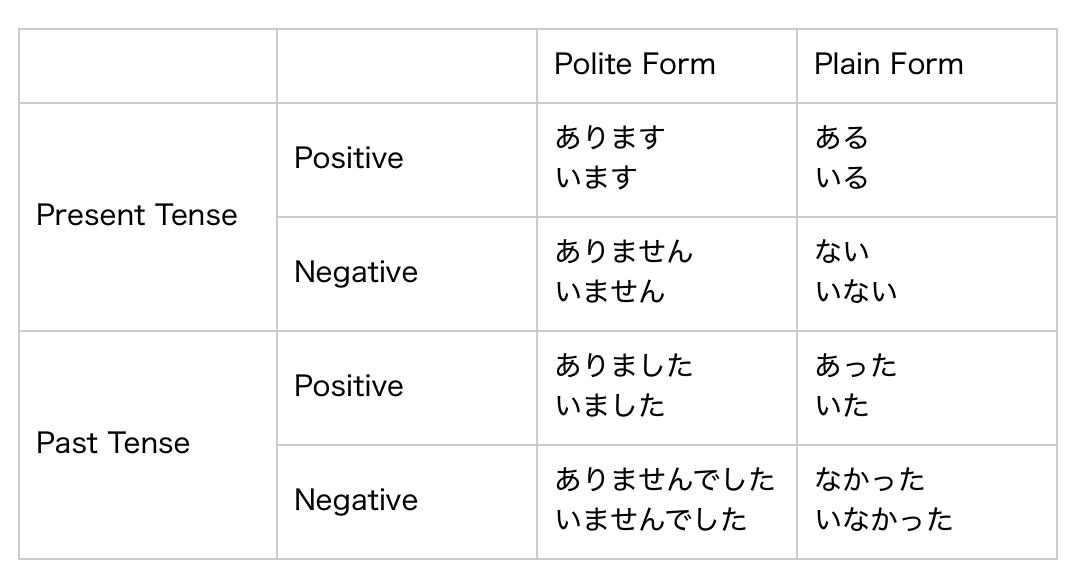Select the word いませんでした
Viewport: 1078px width, 586px height.
(x=651, y=520)
